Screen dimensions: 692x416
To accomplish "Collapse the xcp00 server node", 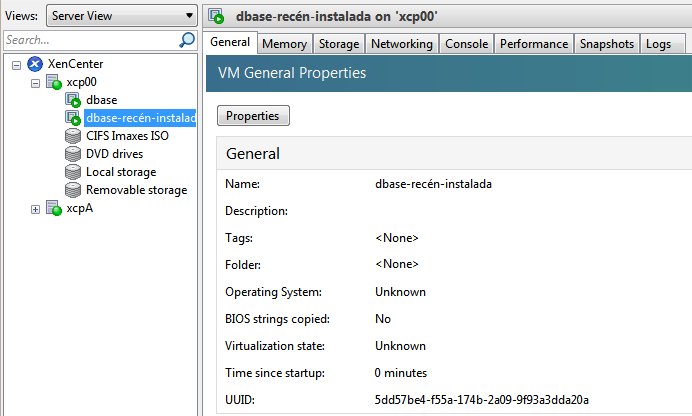I will (x=35, y=83).
